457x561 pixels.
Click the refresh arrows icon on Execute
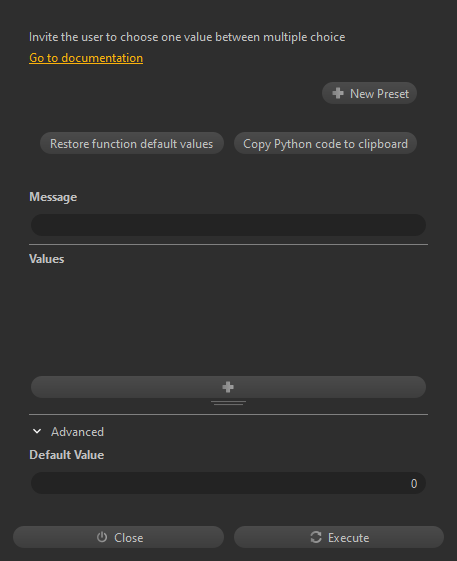click(316, 537)
